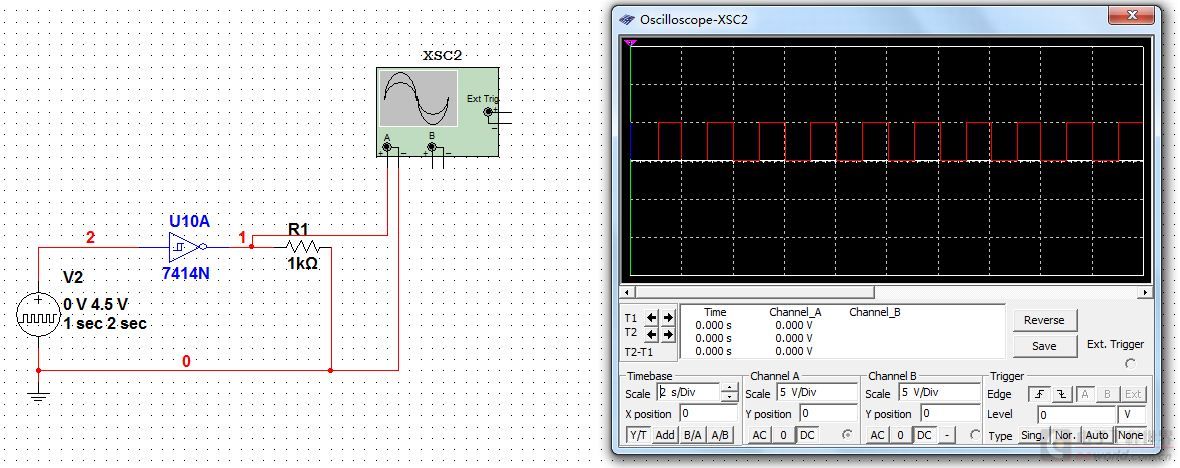
Task: Select Ext. Trigger radio button
Action: (1130, 364)
